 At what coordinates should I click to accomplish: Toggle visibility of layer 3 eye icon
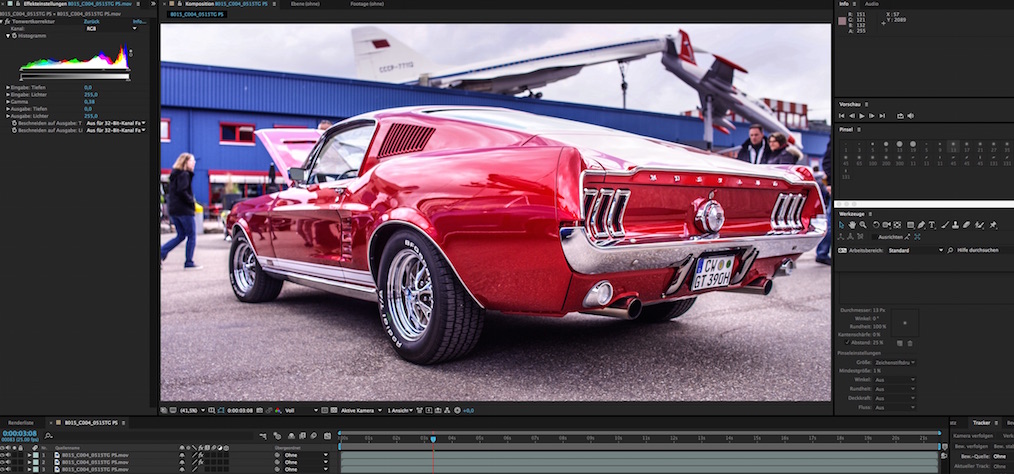[x=3, y=469]
